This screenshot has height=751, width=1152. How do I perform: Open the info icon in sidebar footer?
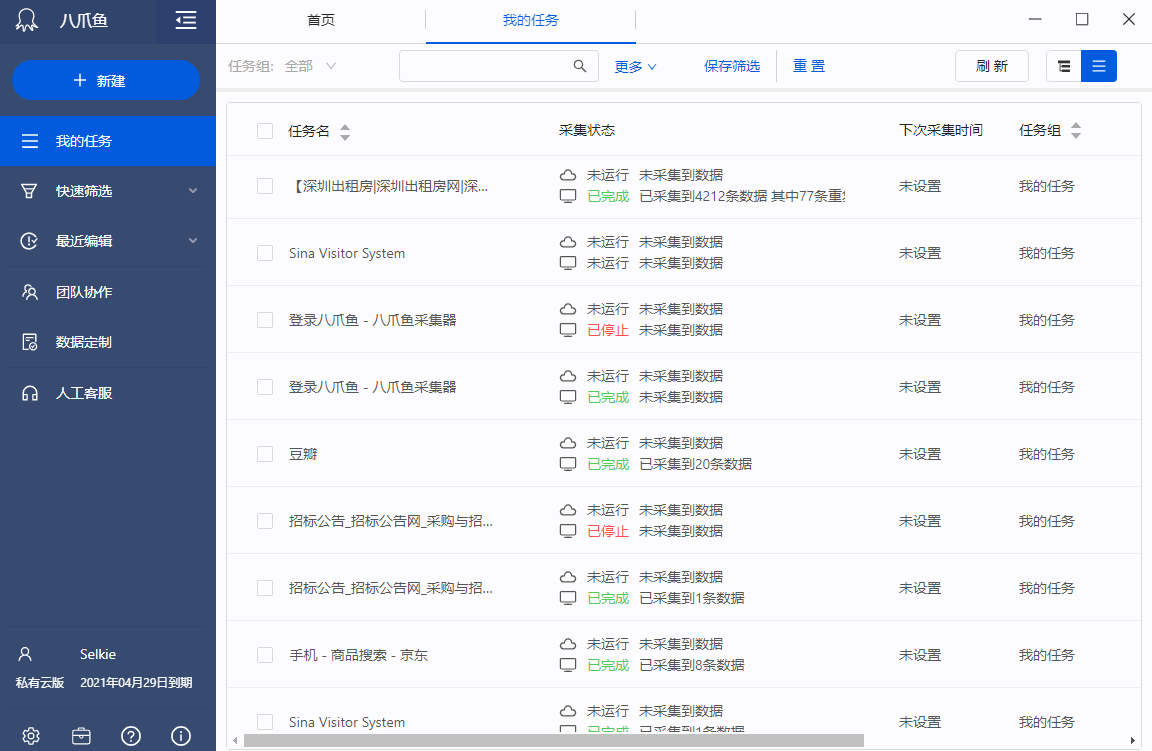click(x=181, y=736)
